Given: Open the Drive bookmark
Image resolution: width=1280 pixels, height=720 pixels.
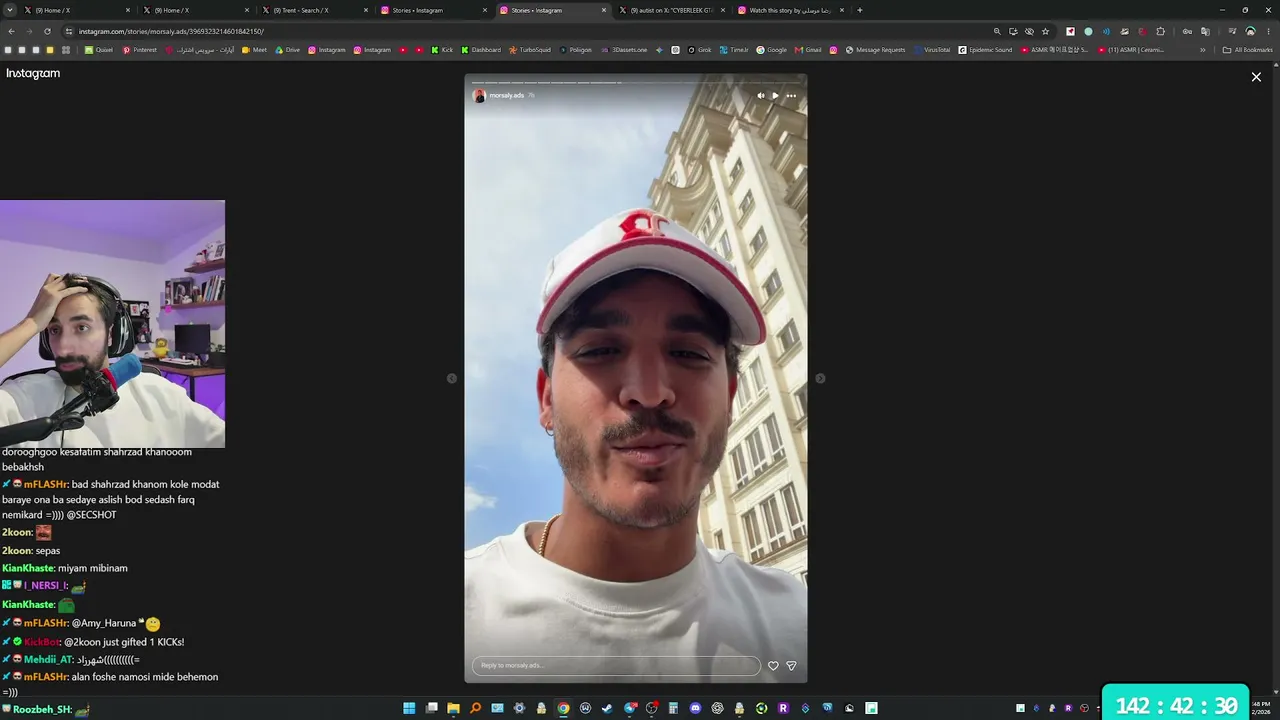Looking at the screenshot, I should pos(287,50).
